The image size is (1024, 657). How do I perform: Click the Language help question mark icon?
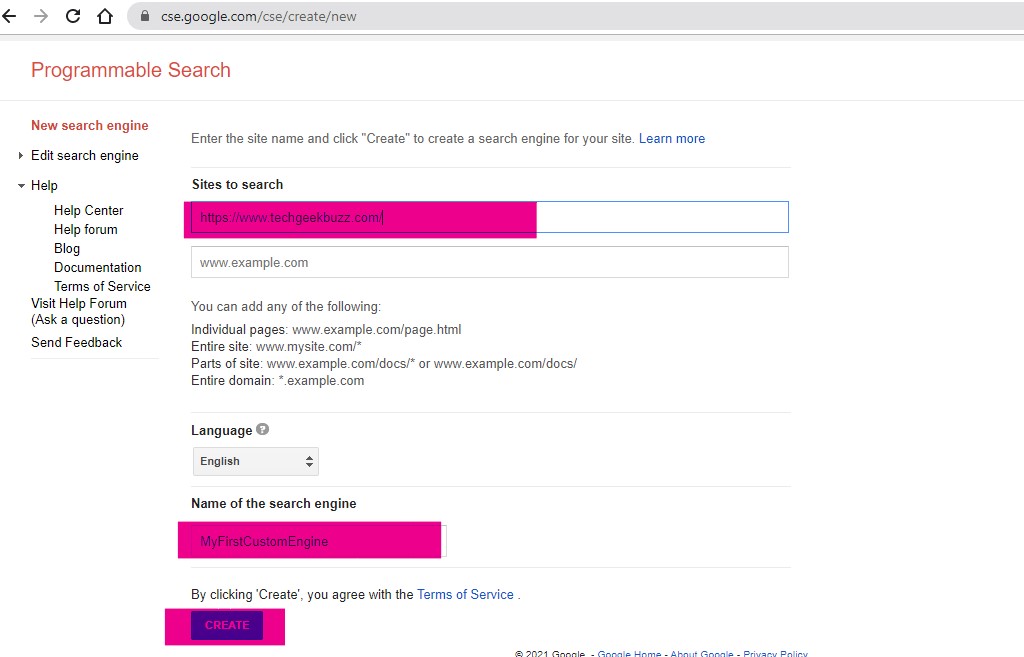click(x=263, y=430)
